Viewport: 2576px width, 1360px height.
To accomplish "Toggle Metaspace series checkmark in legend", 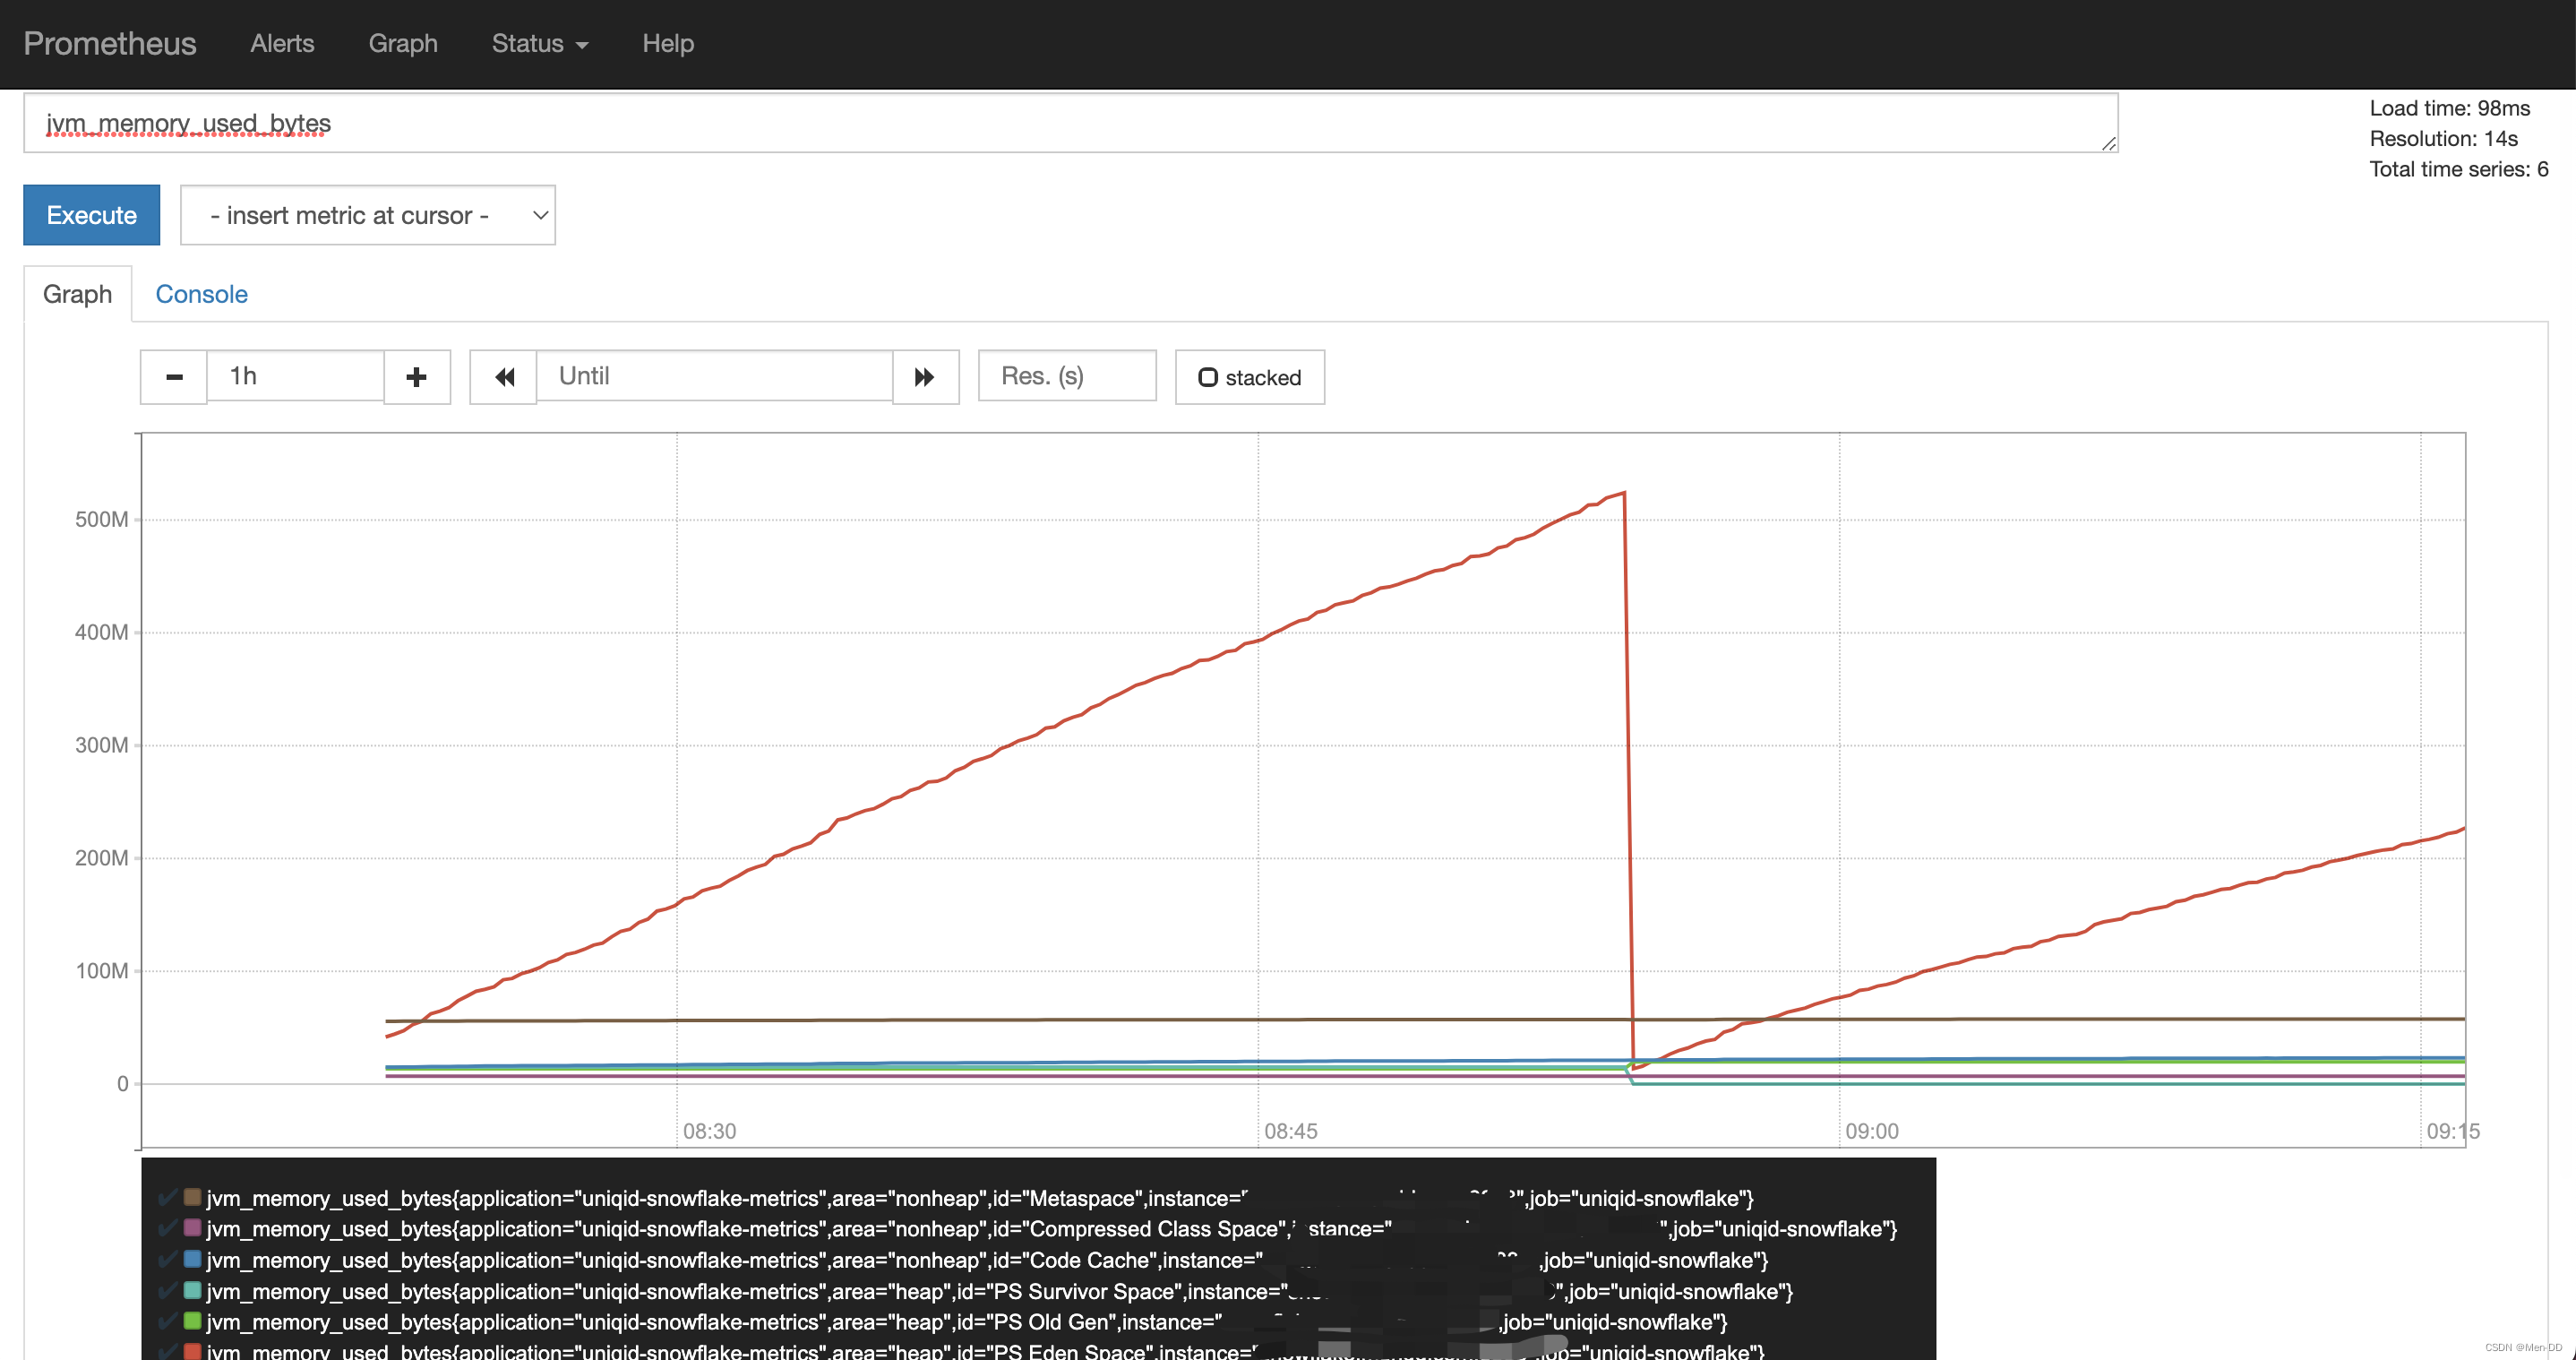I will [x=168, y=1198].
